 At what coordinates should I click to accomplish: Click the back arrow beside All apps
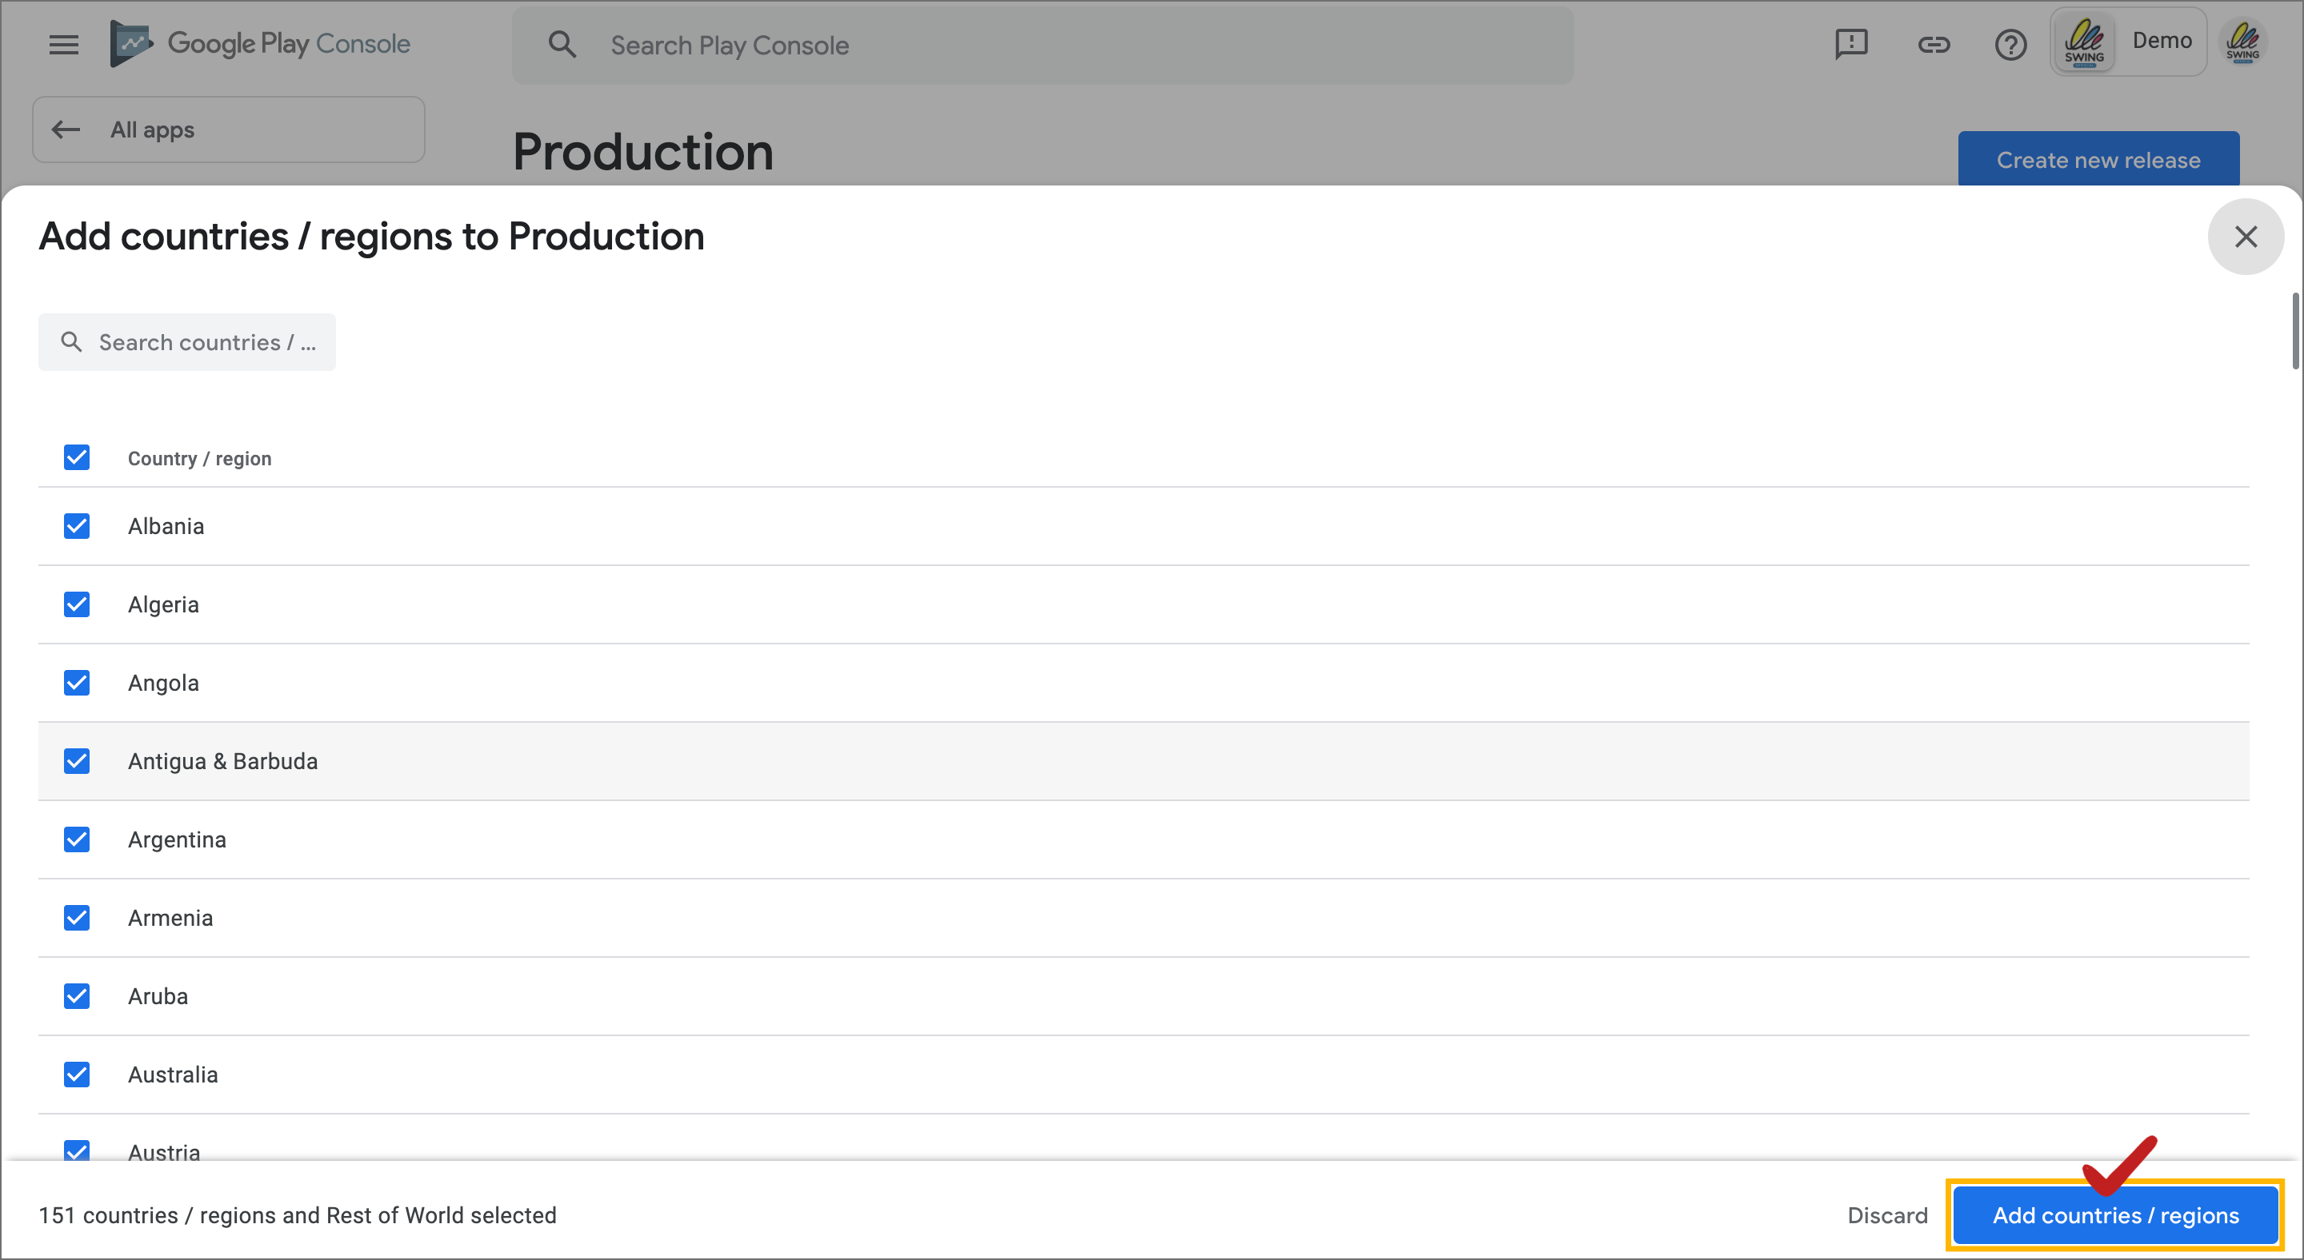click(x=66, y=130)
